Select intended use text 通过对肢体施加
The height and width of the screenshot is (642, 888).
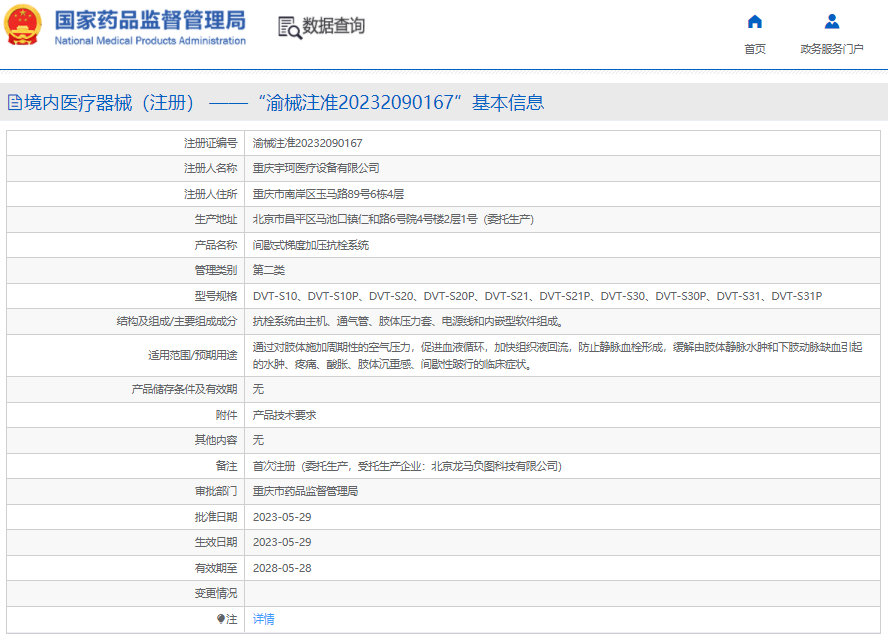tap(557, 356)
